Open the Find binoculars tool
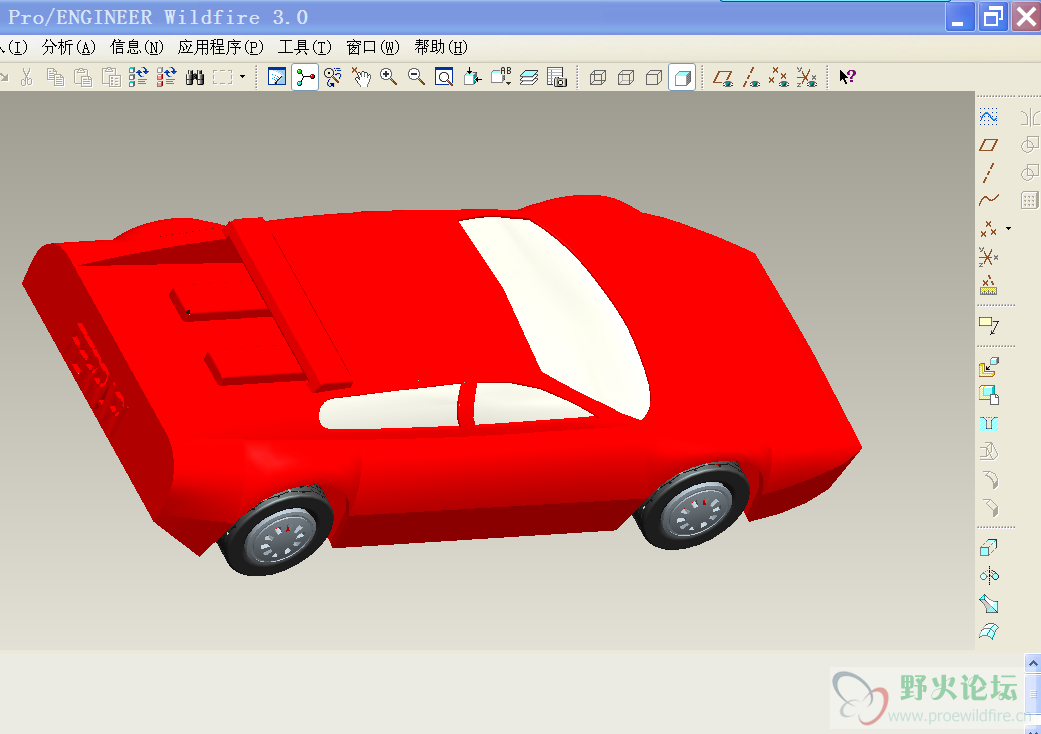The height and width of the screenshot is (734, 1041). pyautogui.click(x=195, y=77)
